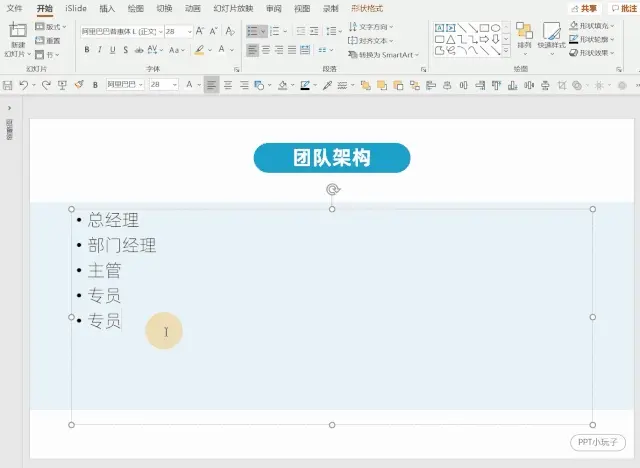640x468 pixels.
Task: Clear all text formatting with eraser A icon
Action: click(230, 31)
